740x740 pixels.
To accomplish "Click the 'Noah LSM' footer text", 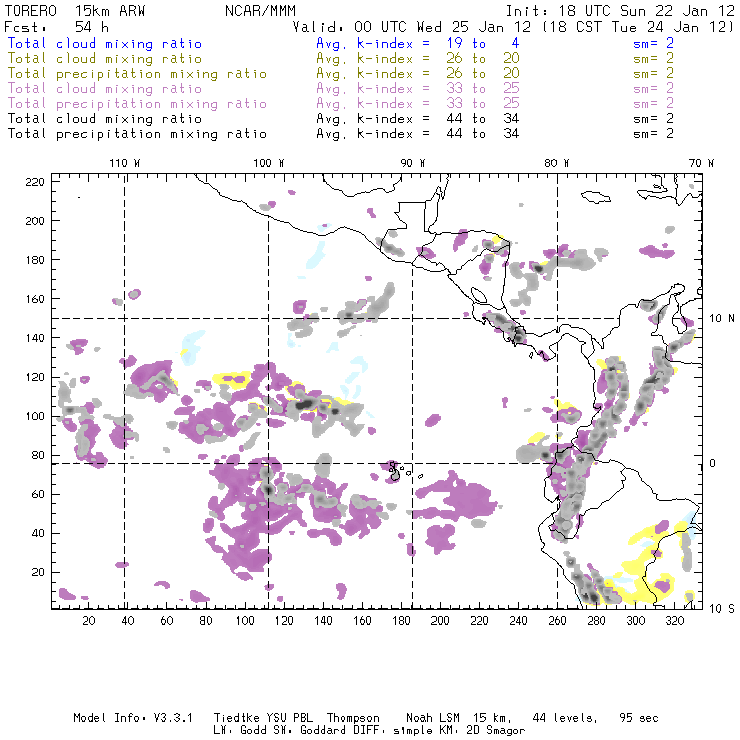I will 433,718.
